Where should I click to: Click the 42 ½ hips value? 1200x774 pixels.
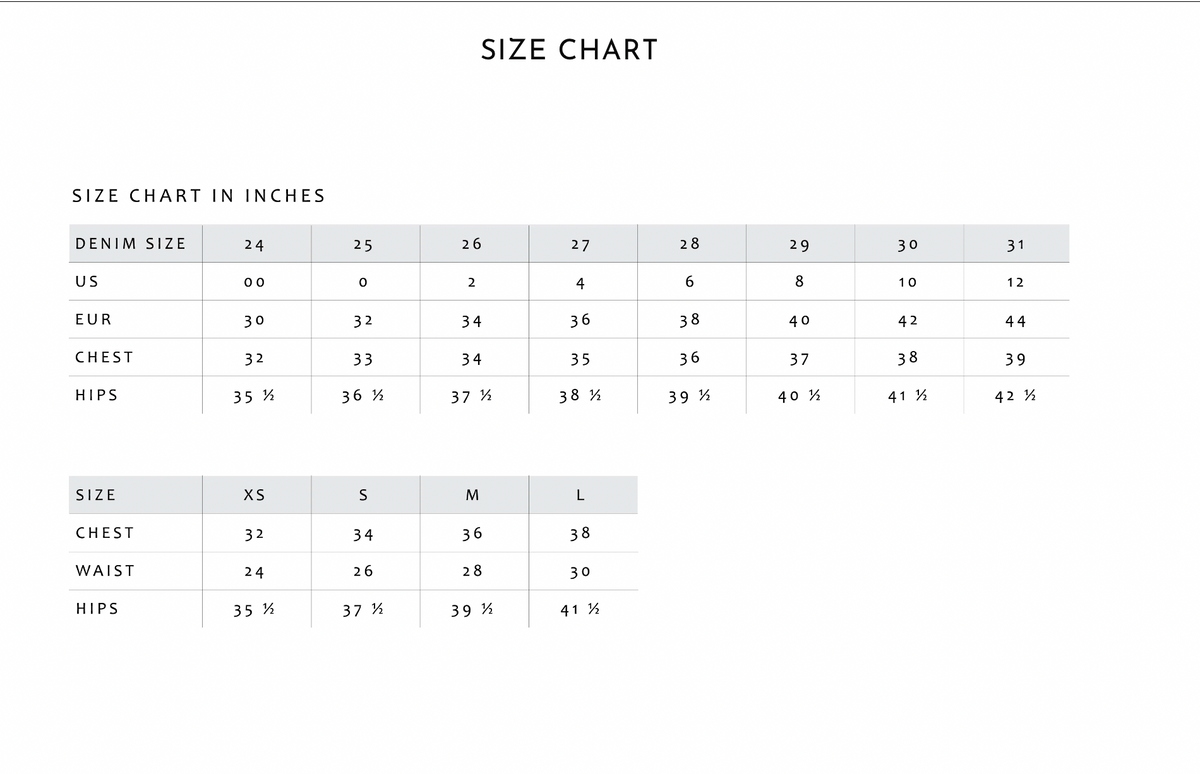(1015, 397)
